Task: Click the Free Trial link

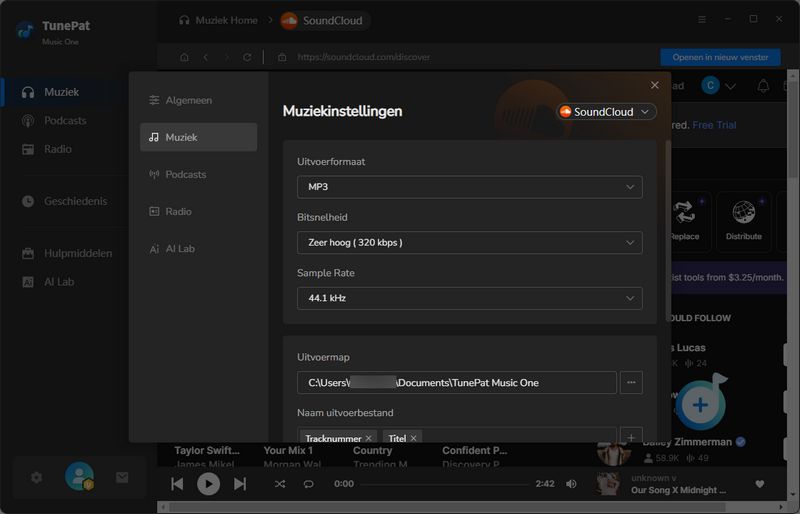Action: pyautogui.click(x=714, y=125)
